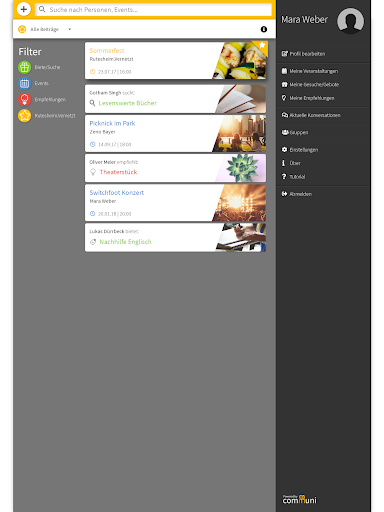
Task: Click the Switchfoot Konzert concert thumbnail
Action: pyautogui.click(x=240, y=203)
